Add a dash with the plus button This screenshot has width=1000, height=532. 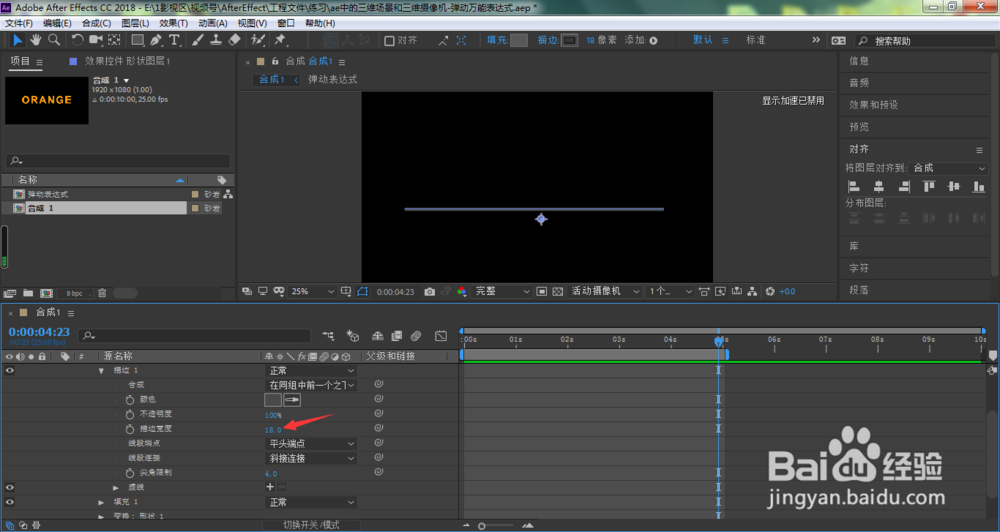coord(270,487)
